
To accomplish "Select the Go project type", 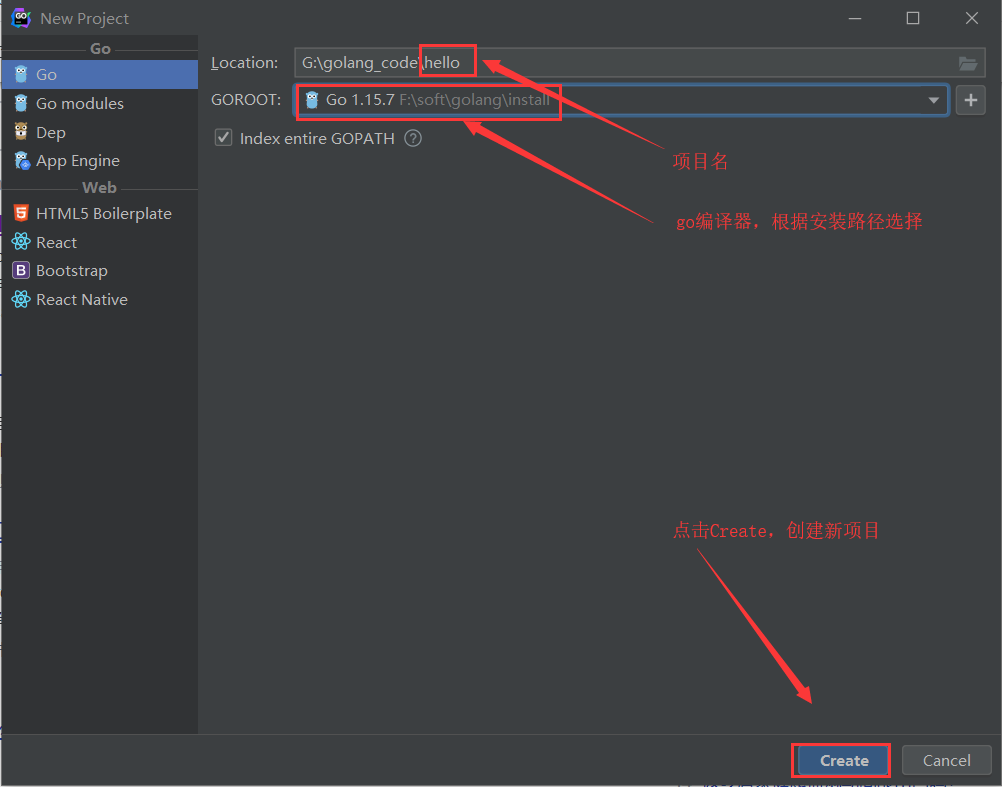I will 99,75.
